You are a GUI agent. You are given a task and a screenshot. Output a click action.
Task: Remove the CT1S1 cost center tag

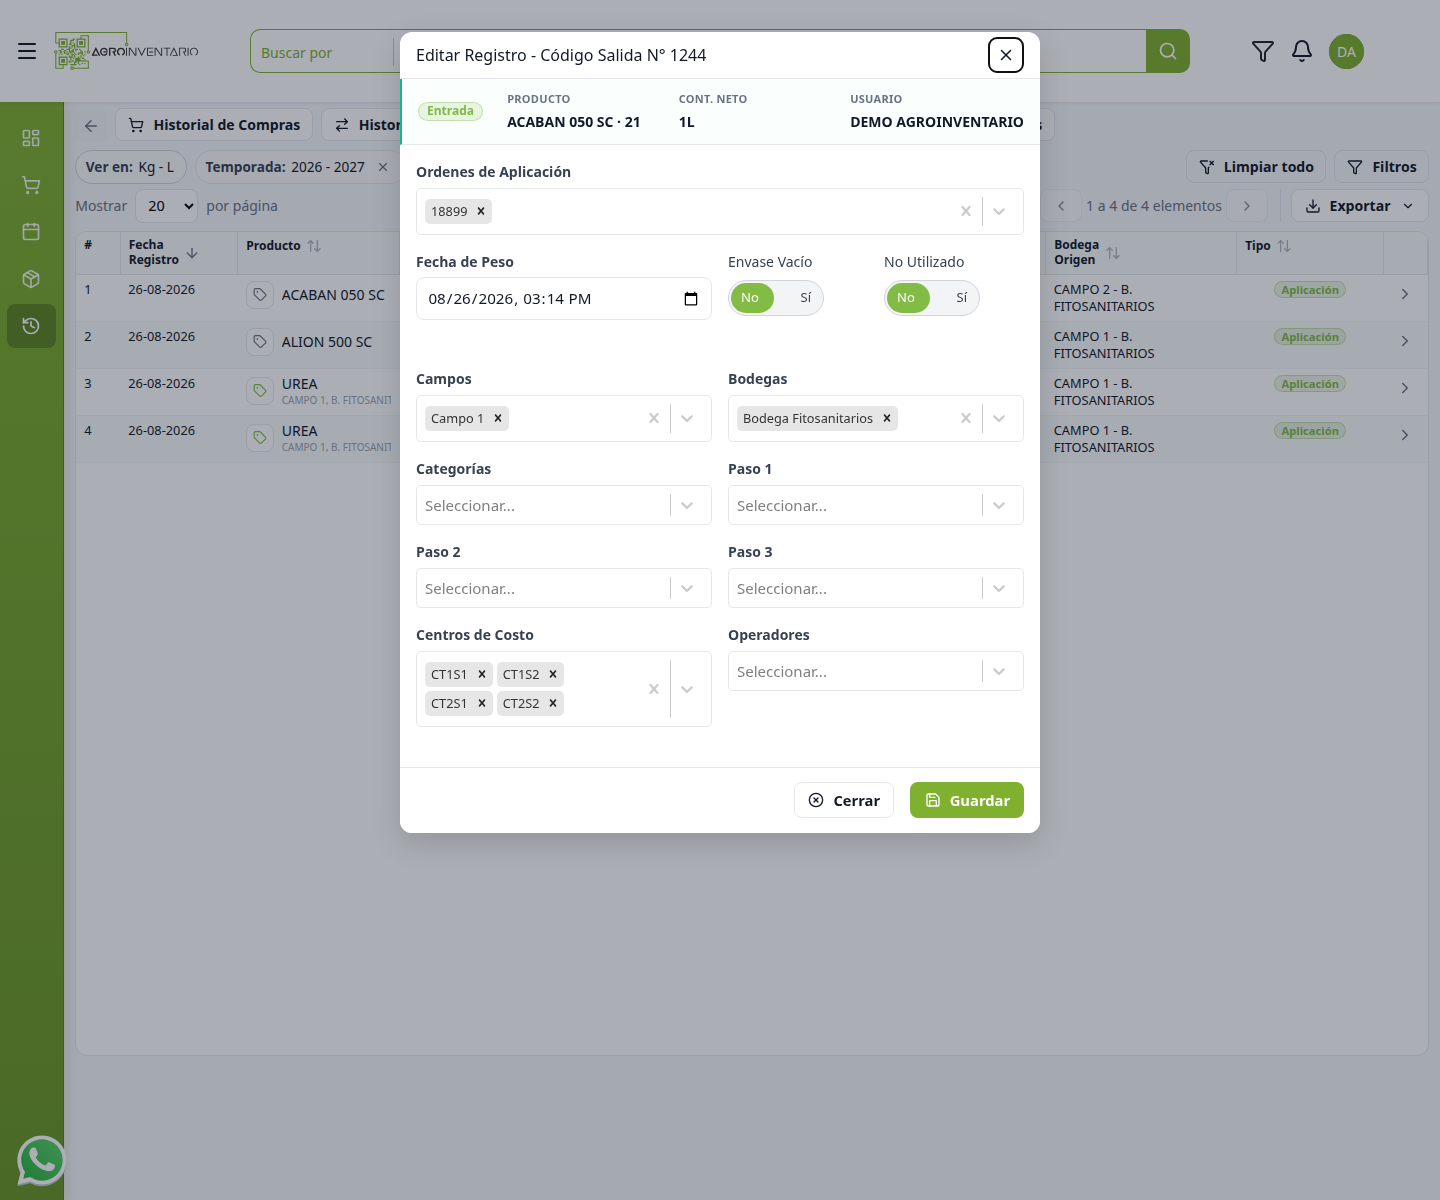[x=482, y=674]
